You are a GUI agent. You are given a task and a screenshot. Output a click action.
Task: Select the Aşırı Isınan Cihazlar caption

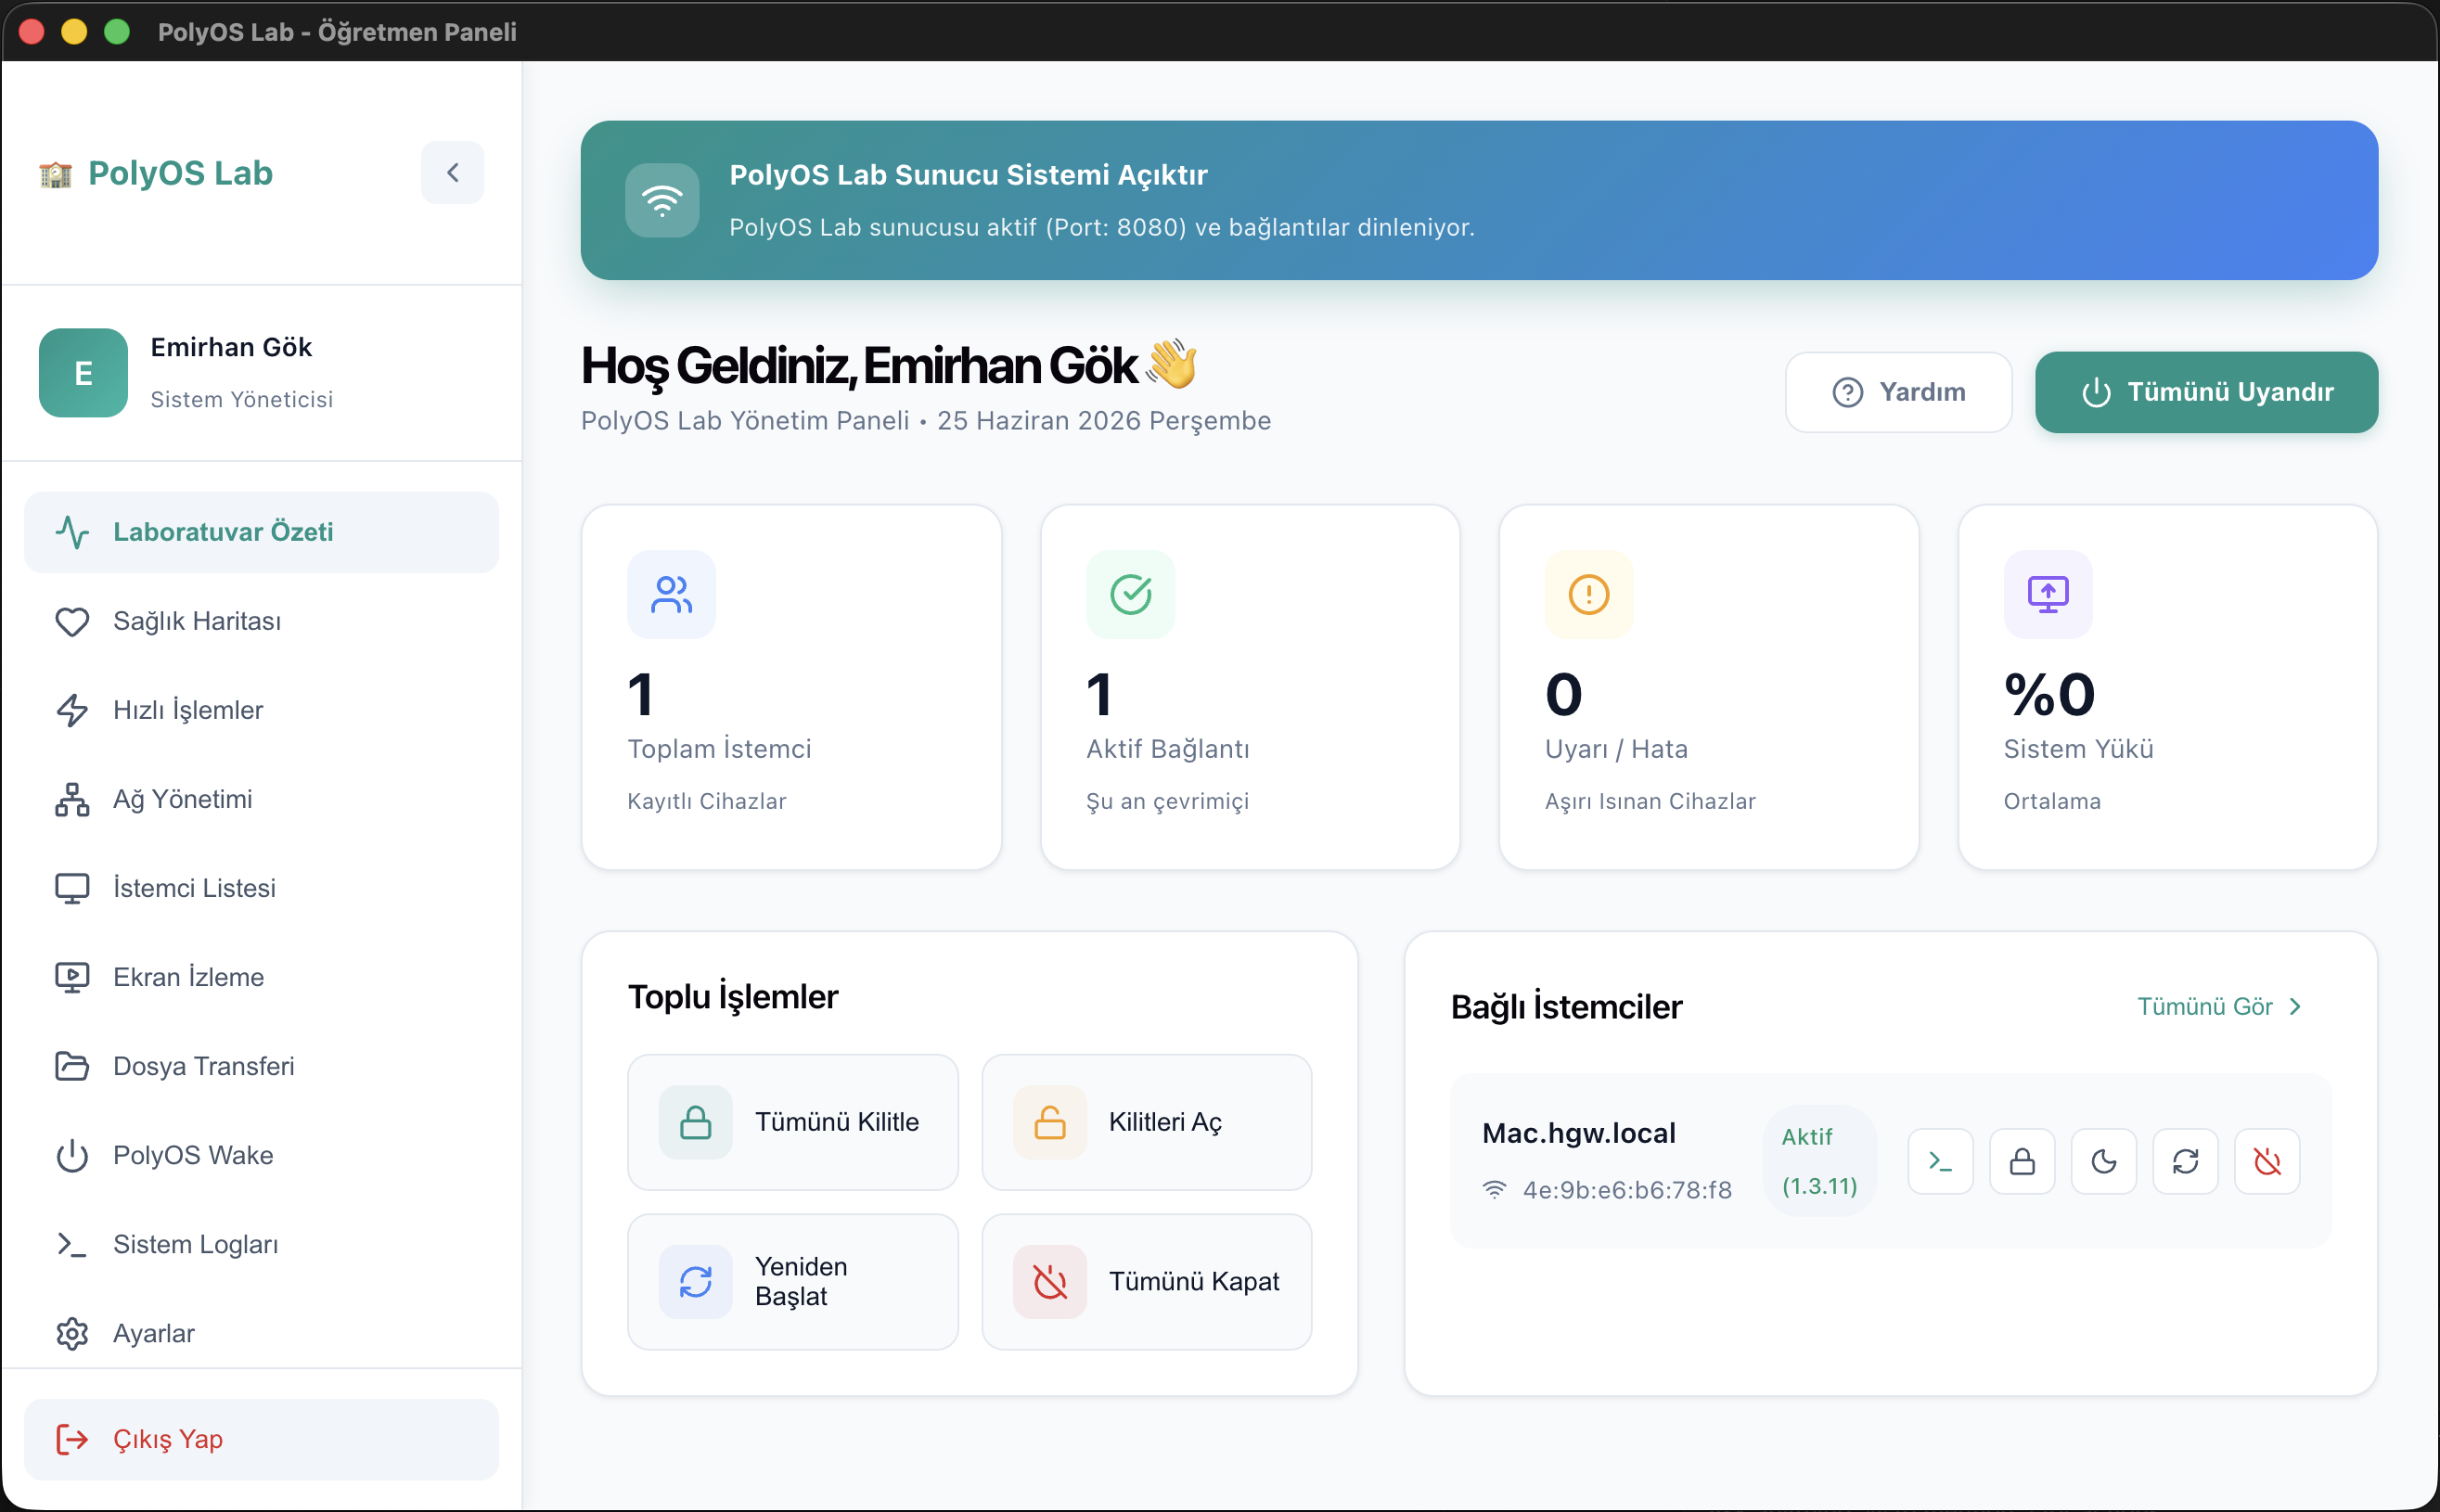[1650, 801]
